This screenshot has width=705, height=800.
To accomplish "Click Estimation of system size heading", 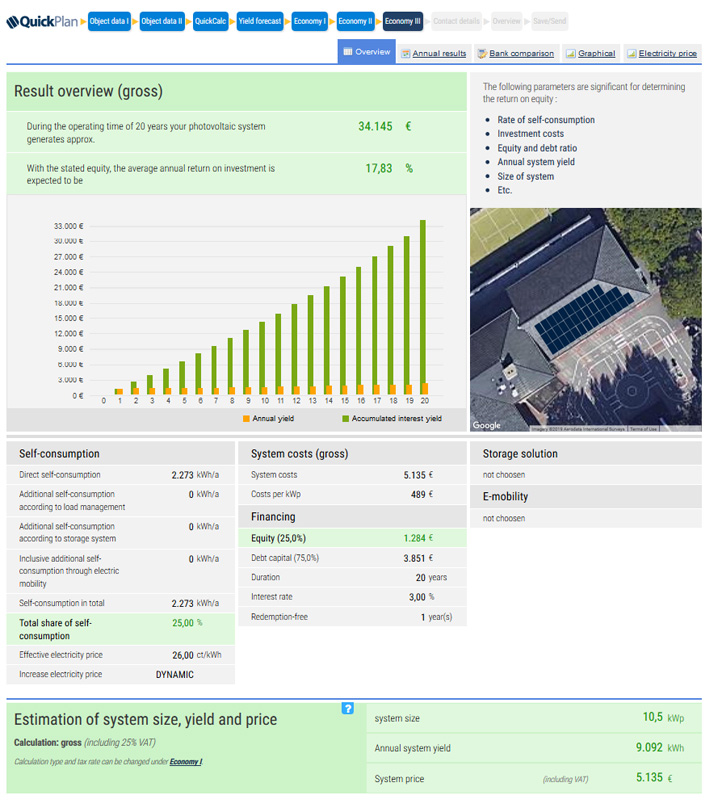I will (145, 719).
